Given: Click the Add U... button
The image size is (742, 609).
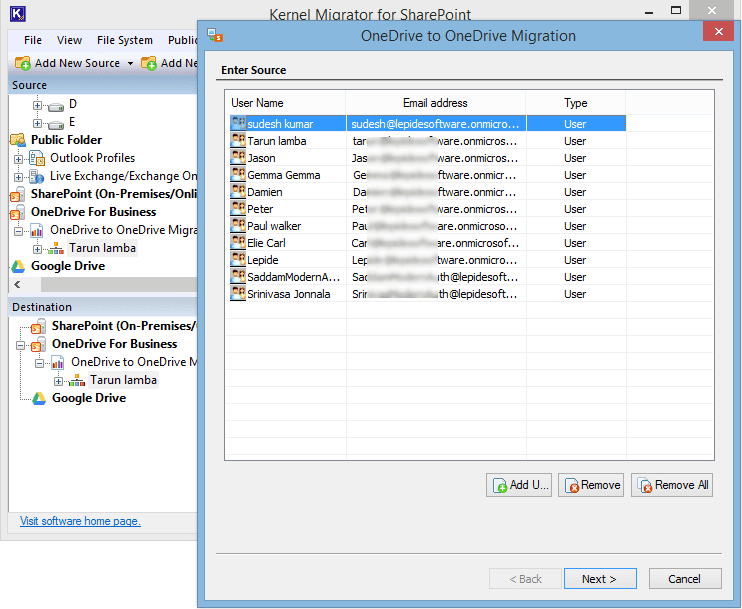Looking at the screenshot, I should point(519,485).
